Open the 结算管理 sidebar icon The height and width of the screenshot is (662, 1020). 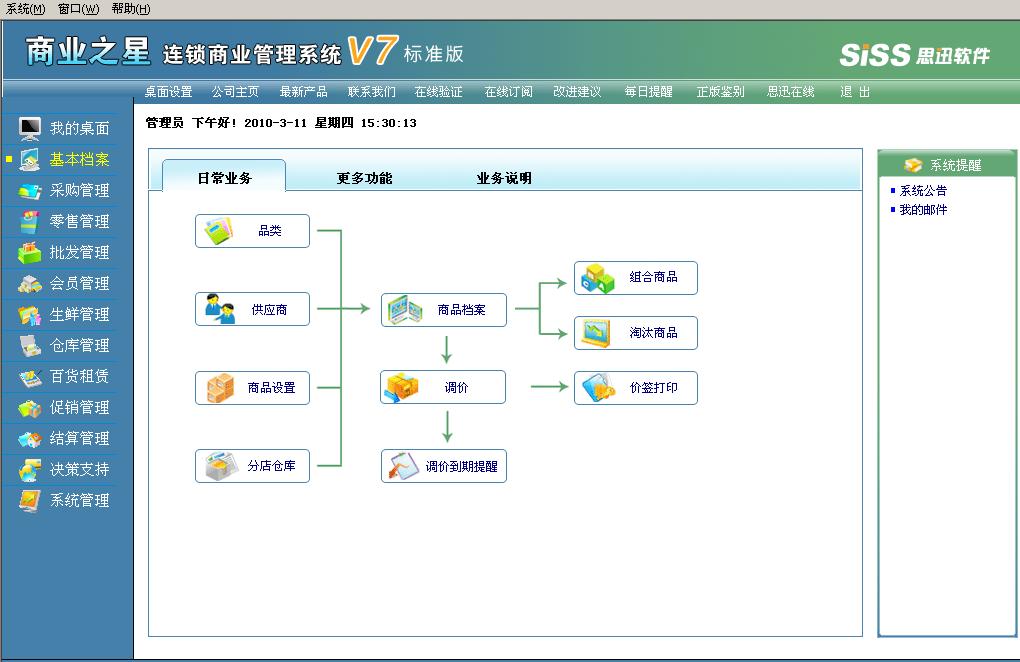click(30, 438)
